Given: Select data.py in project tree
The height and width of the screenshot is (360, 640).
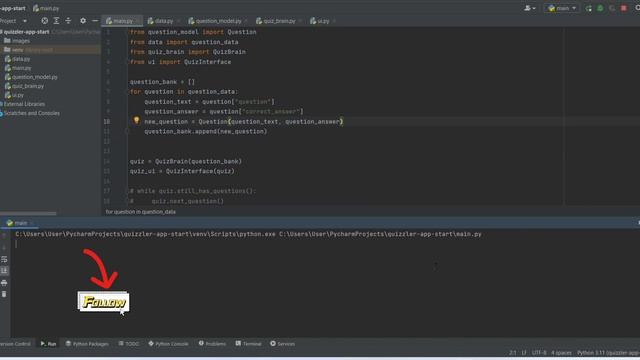Looking at the screenshot, I should (18, 59).
